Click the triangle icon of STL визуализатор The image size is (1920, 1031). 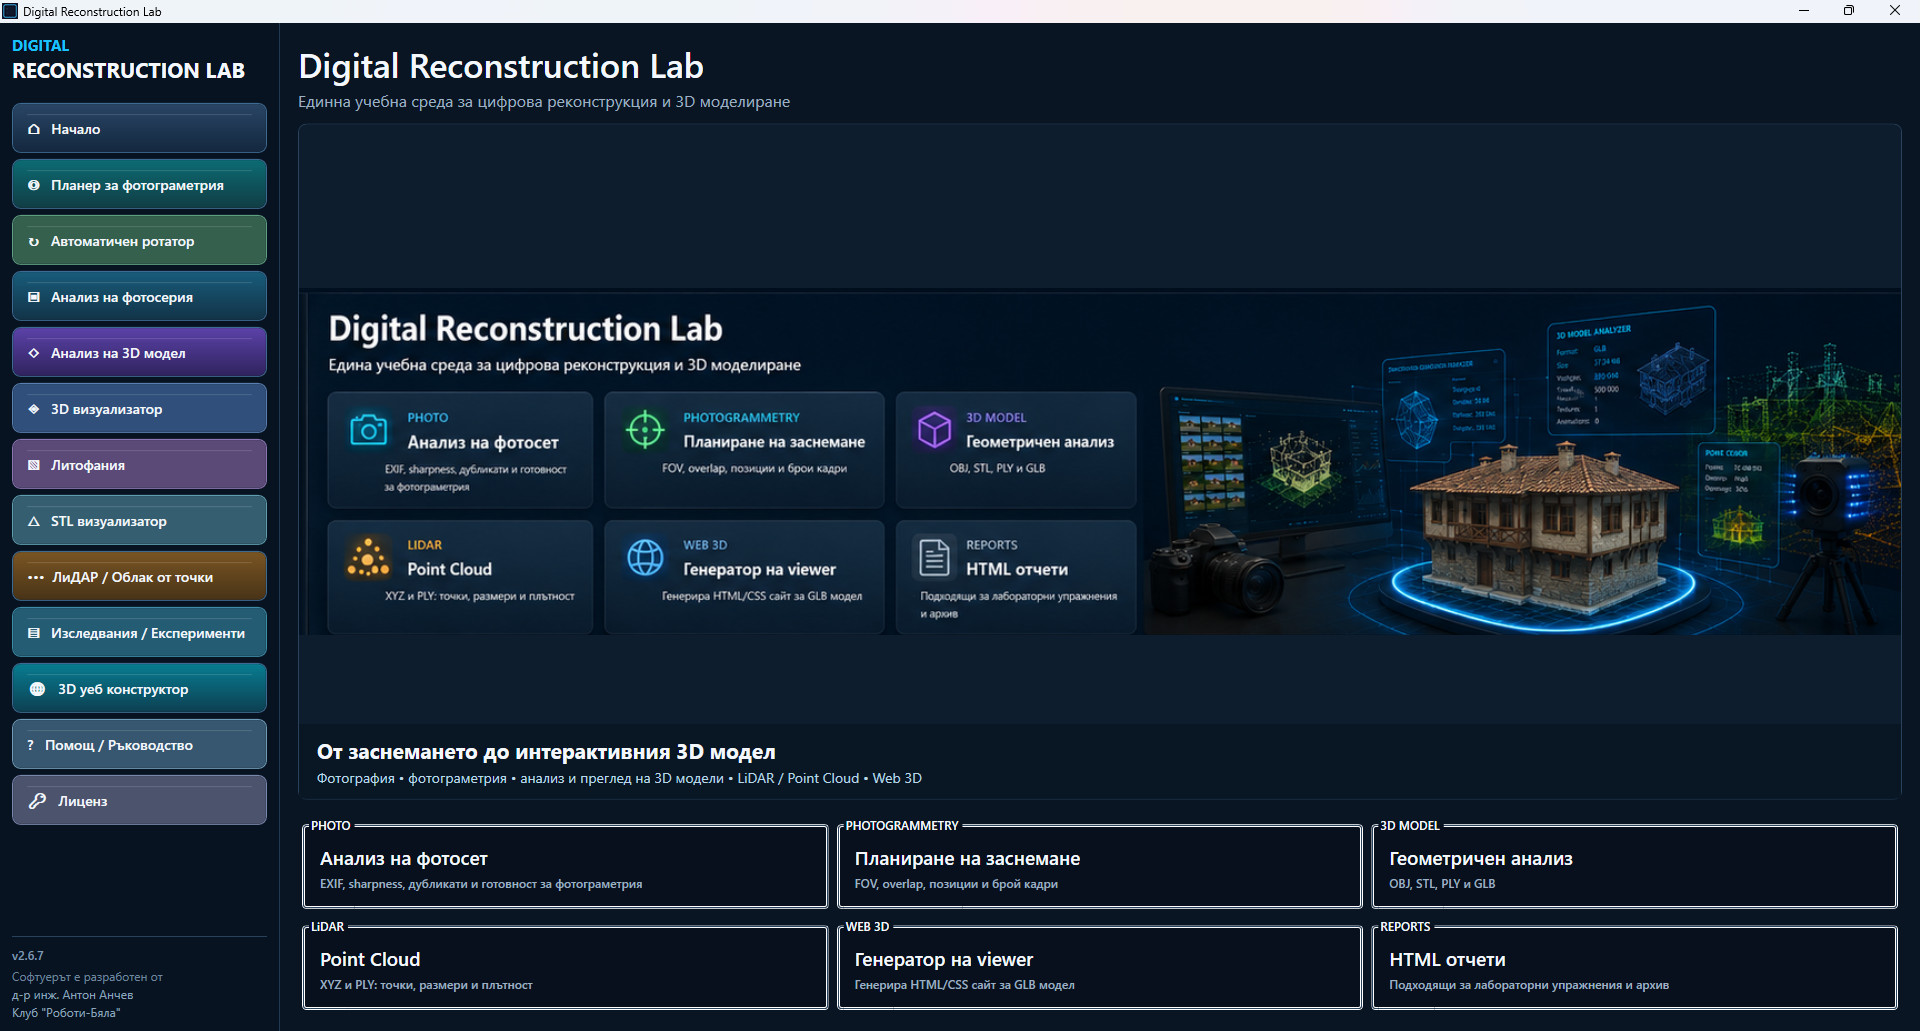tap(34, 521)
